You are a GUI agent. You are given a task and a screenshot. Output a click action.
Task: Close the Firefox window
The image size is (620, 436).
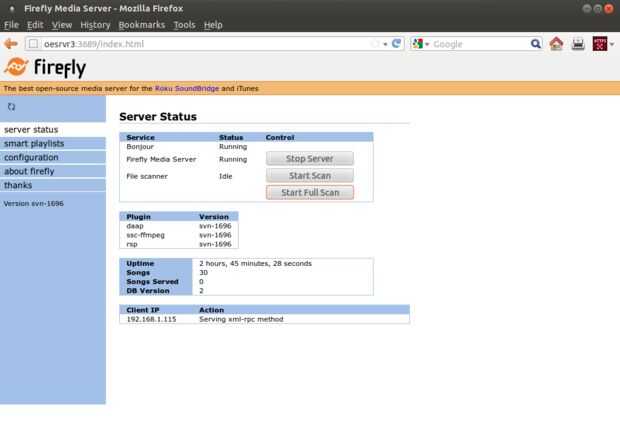(609, 8)
